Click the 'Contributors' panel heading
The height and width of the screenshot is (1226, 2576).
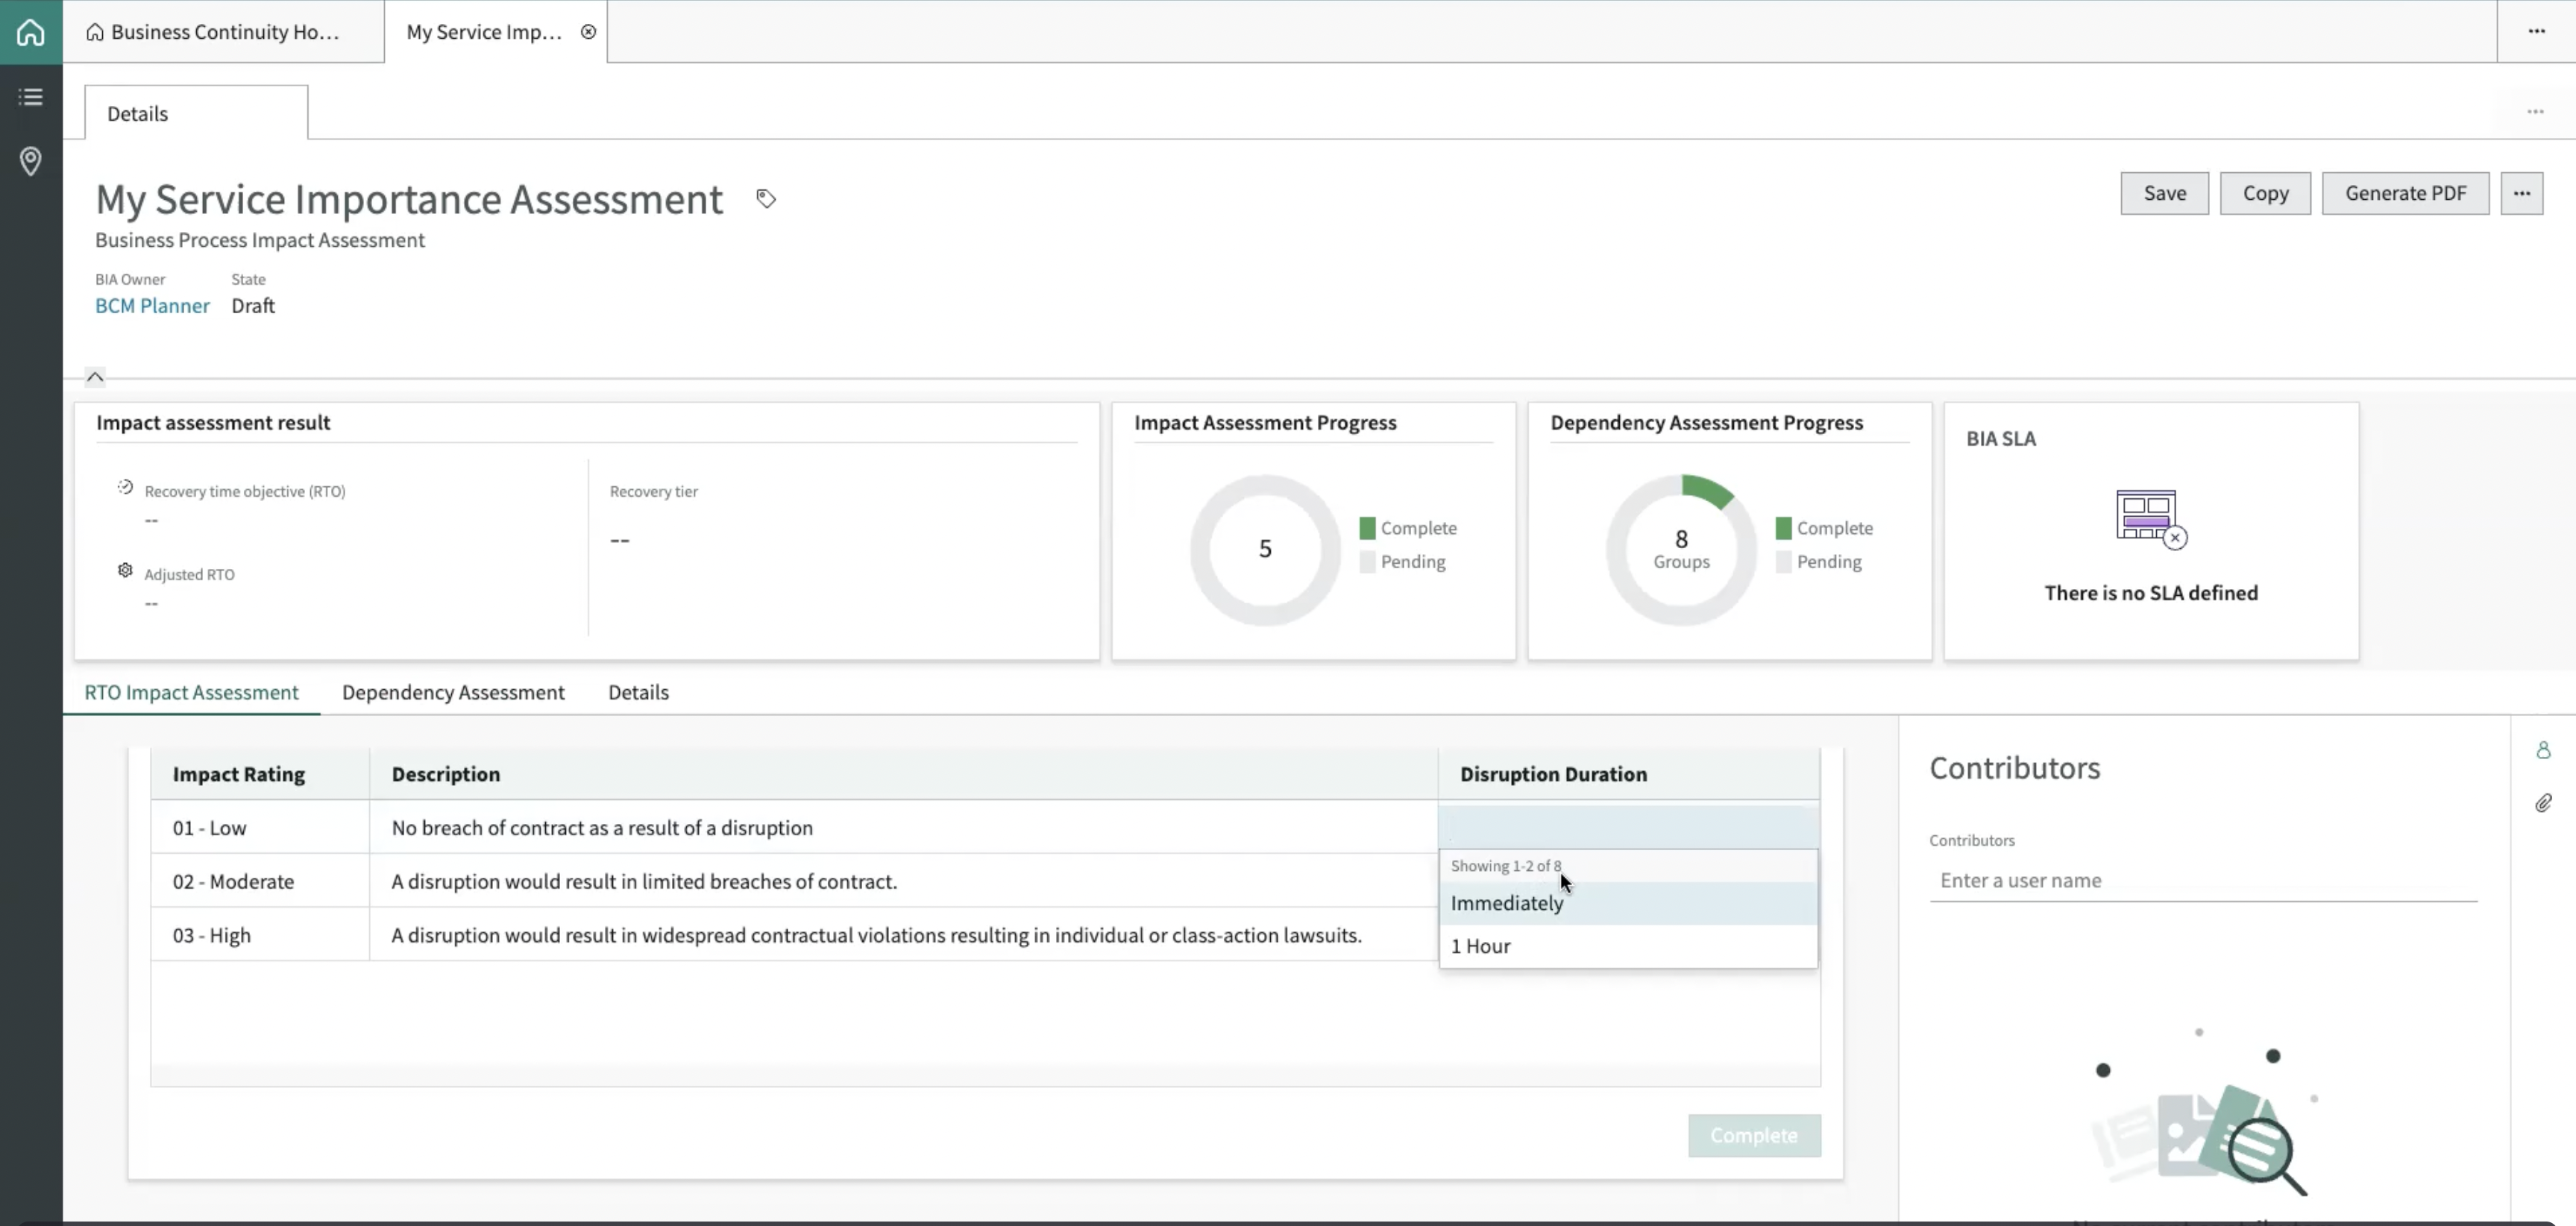coord(2015,768)
